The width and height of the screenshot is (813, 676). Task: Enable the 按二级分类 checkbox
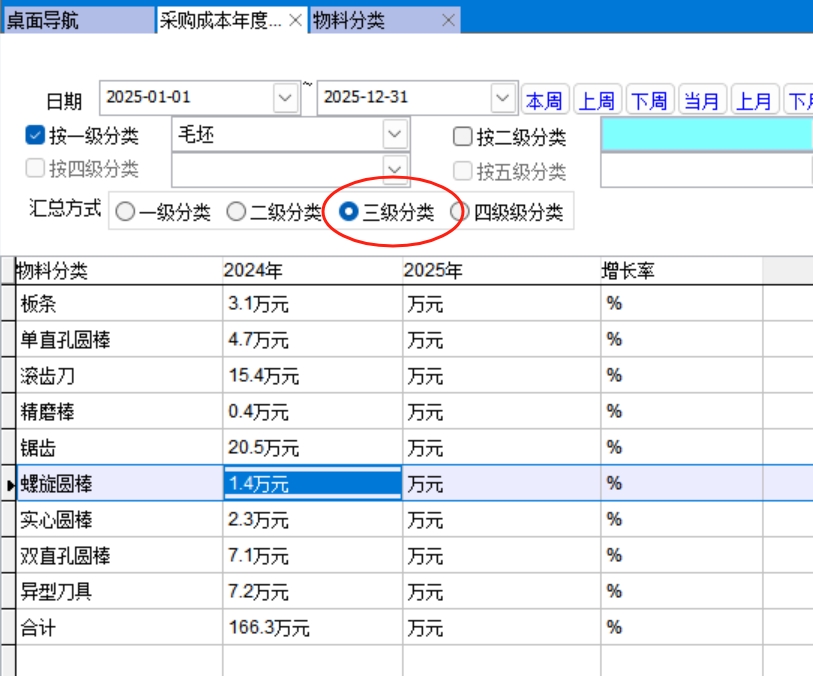tap(462, 136)
